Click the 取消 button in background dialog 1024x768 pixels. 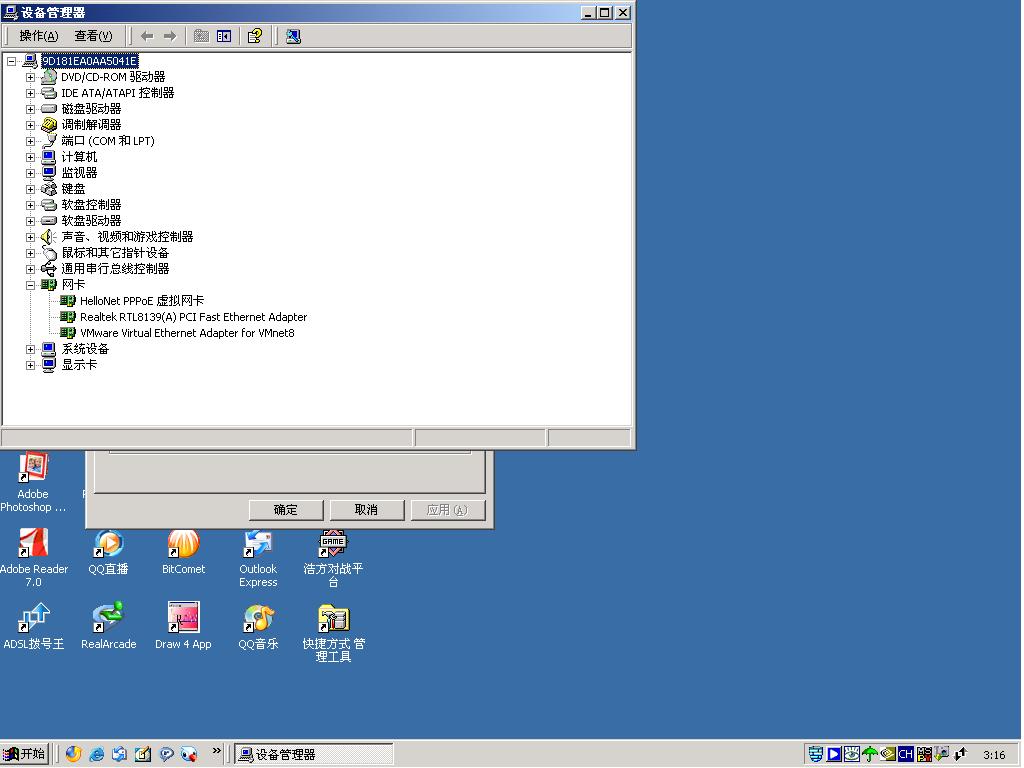366,510
